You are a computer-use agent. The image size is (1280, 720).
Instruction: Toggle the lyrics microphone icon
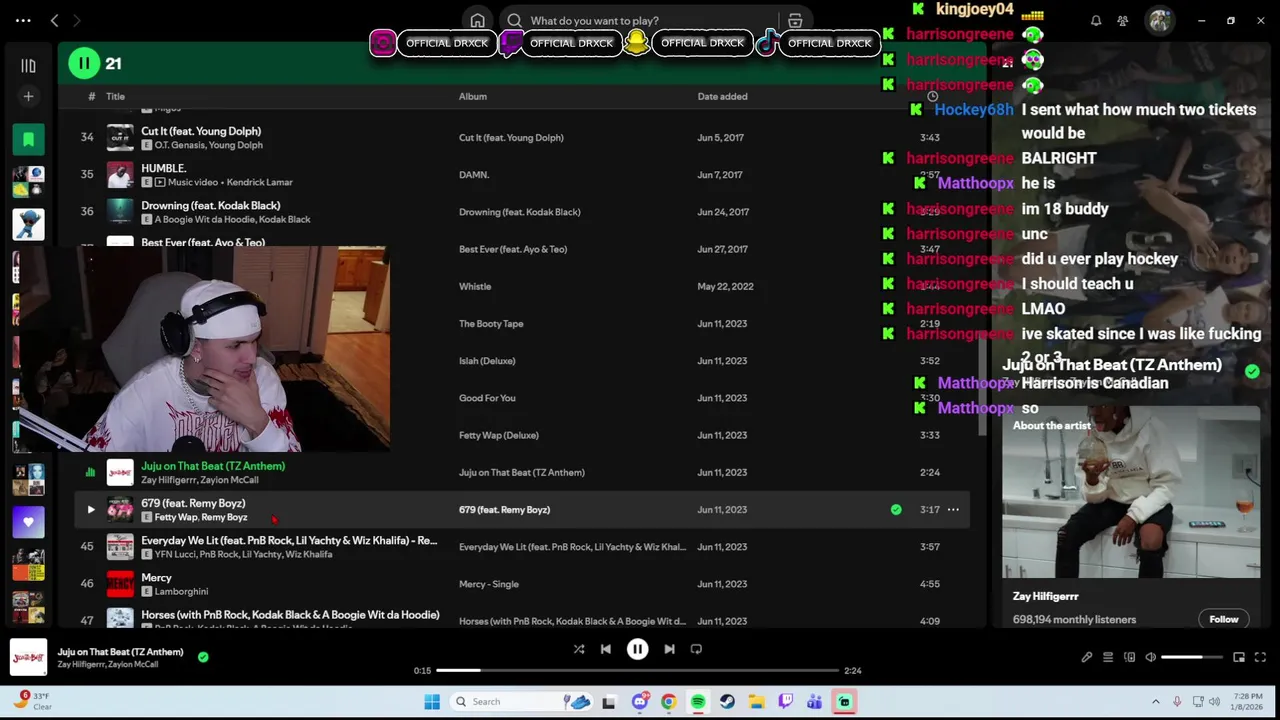(1087, 657)
